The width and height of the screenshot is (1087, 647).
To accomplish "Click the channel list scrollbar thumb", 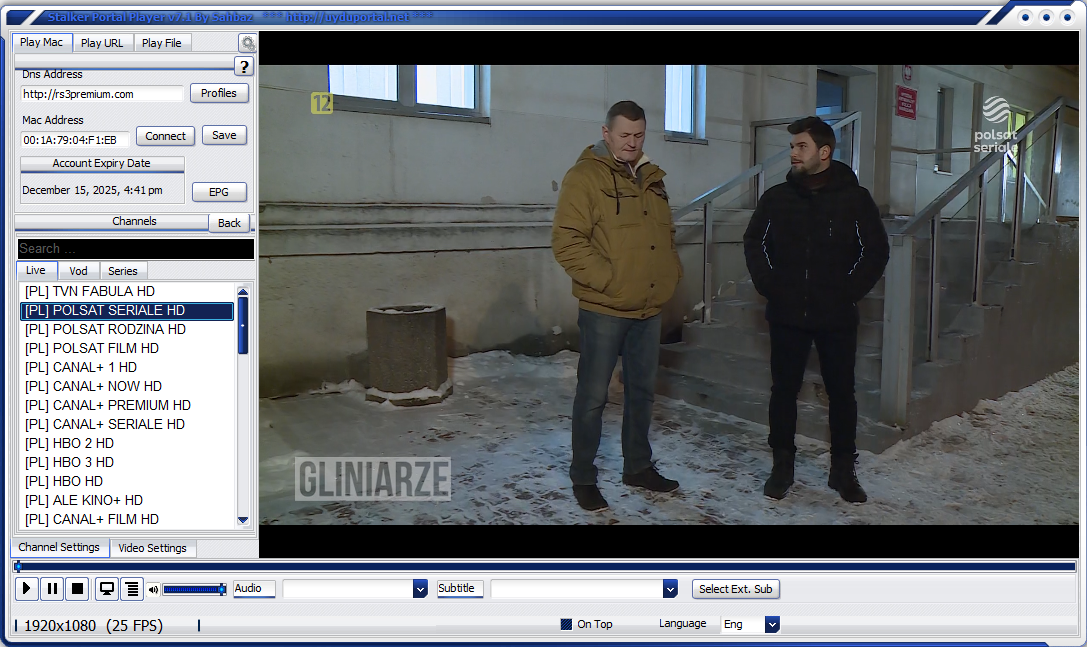I will 243,325.
